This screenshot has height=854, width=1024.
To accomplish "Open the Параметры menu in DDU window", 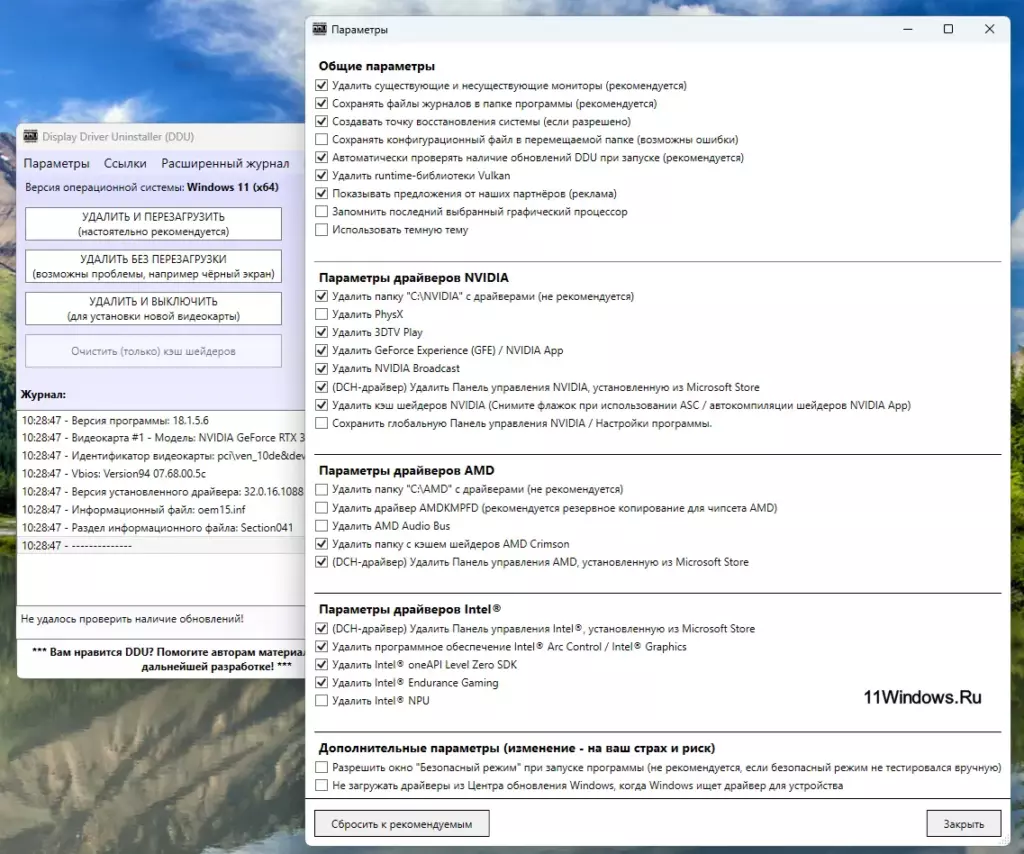I will point(57,163).
